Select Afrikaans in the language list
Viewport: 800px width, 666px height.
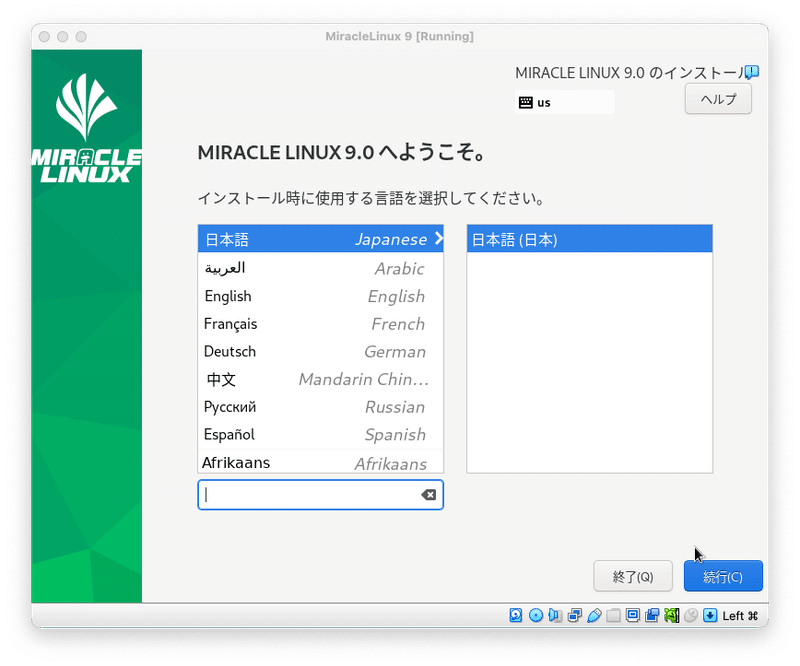tap(320, 462)
